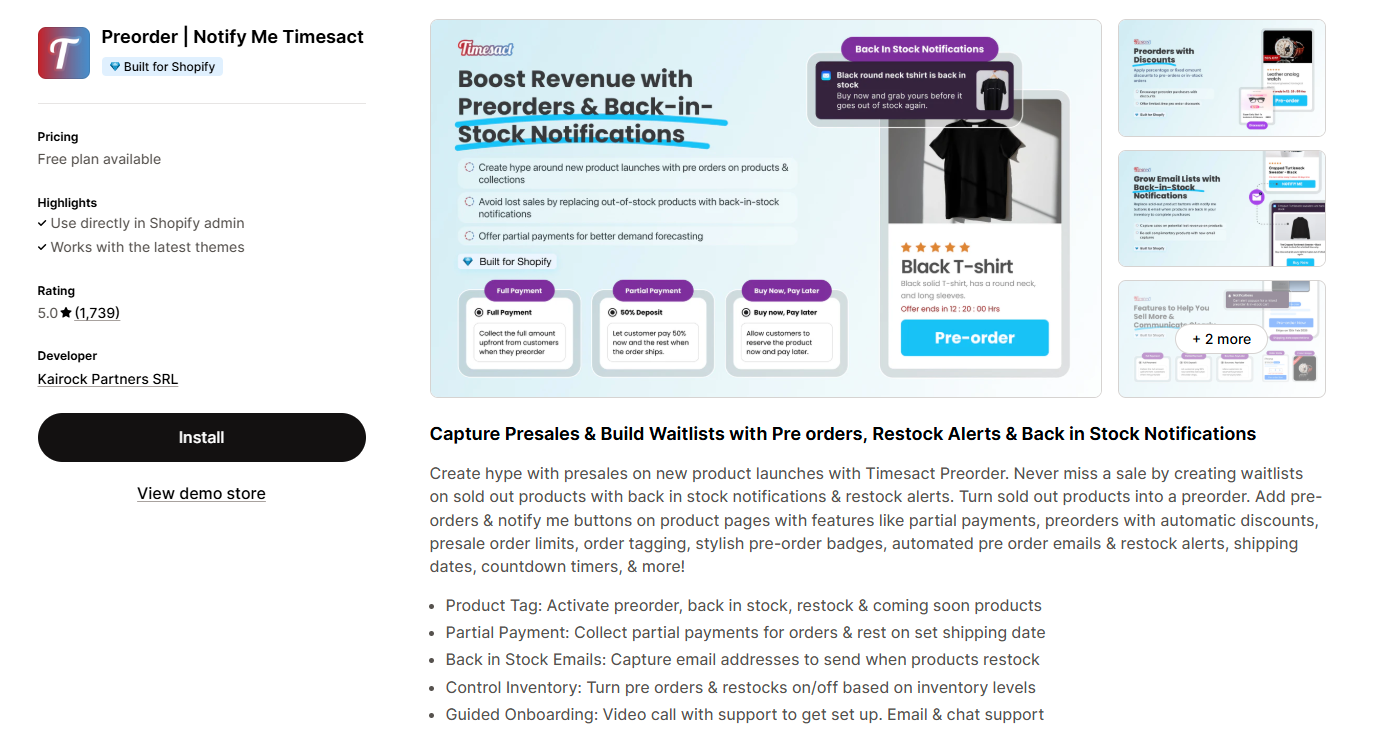Click the checkmark beside 'Use directly in Shopify admin'
The image size is (1397, 744).
[x=42, y=223]
